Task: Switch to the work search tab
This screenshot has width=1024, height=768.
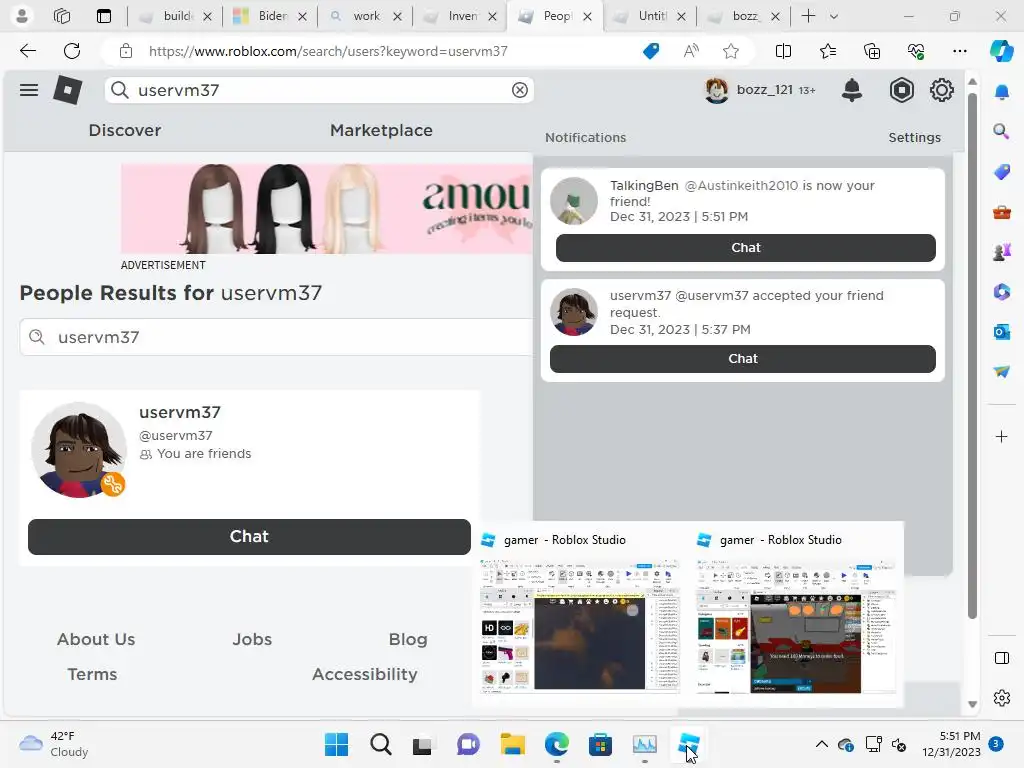Action: (366, 16)
